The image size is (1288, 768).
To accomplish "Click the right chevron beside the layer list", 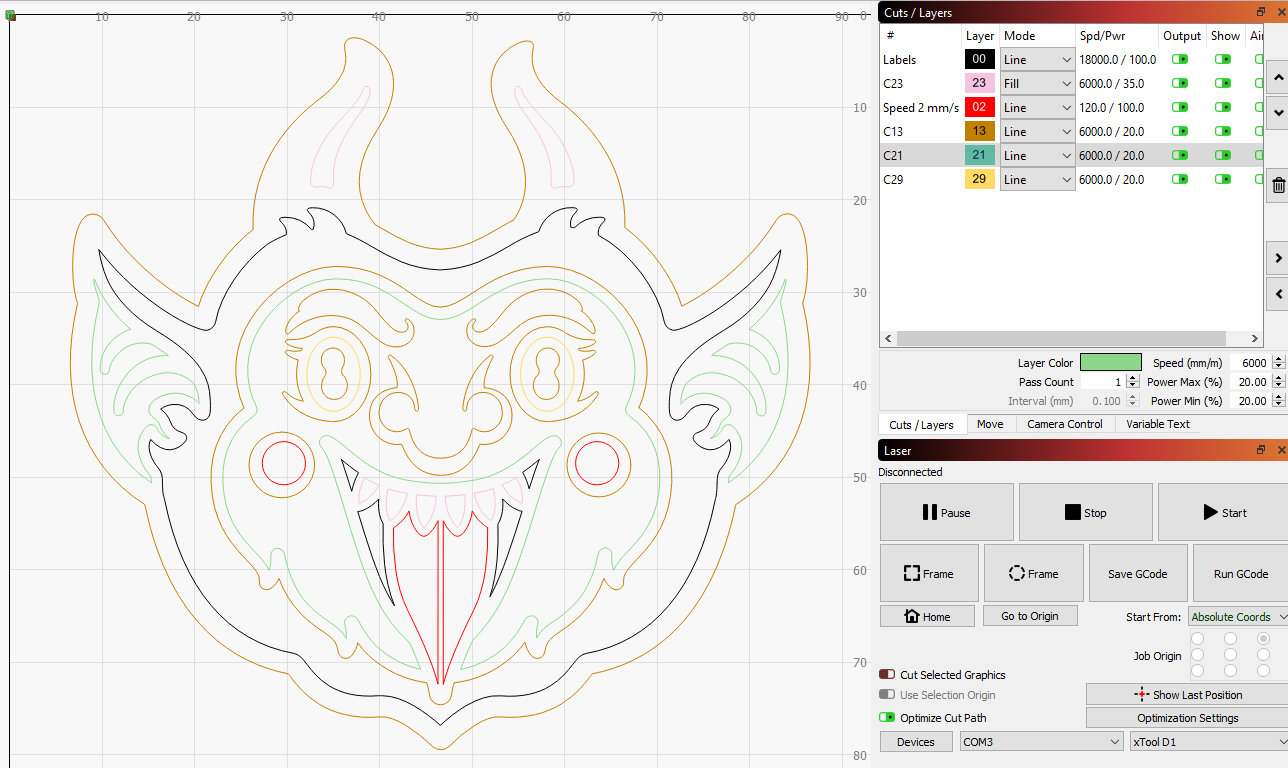I will (x=1278, y=259).
